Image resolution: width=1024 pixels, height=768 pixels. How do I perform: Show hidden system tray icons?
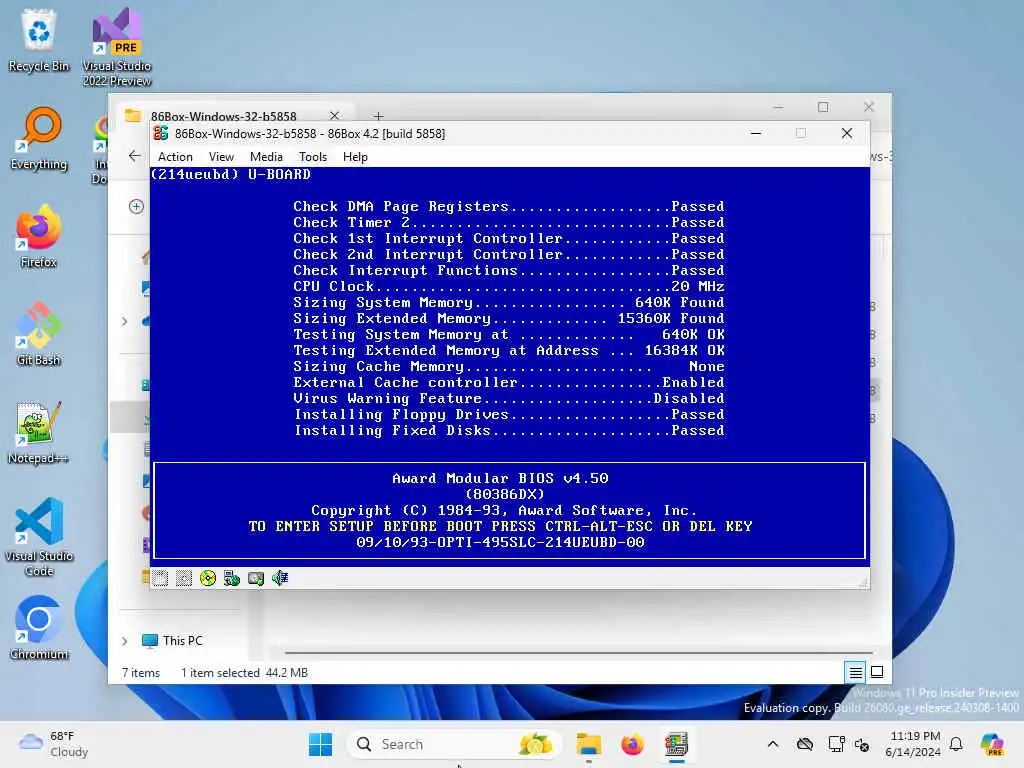click(x=773, y=744)
